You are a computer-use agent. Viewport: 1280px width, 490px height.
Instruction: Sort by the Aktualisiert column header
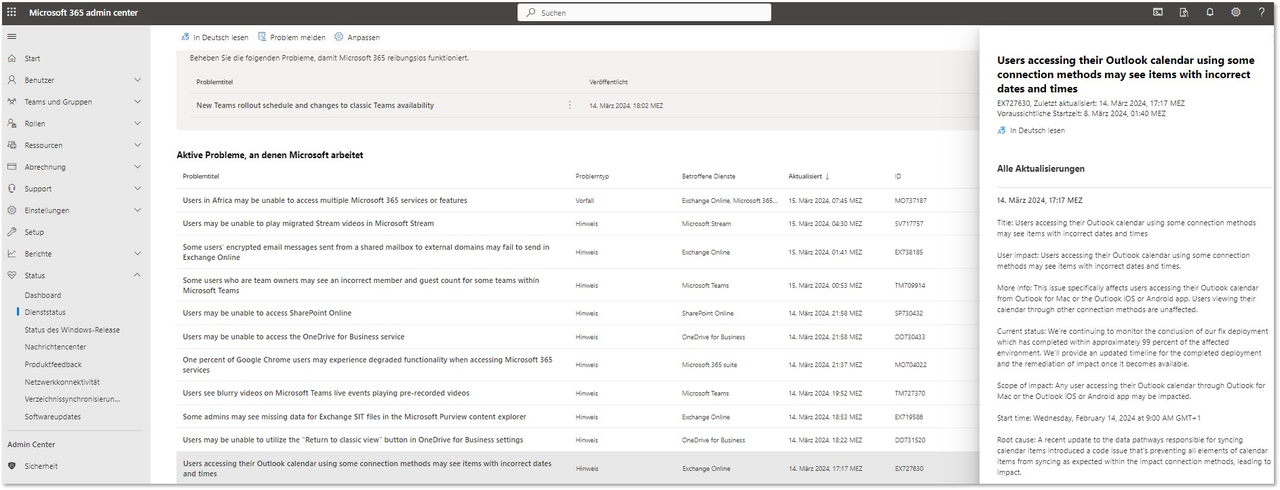point(808,176)
